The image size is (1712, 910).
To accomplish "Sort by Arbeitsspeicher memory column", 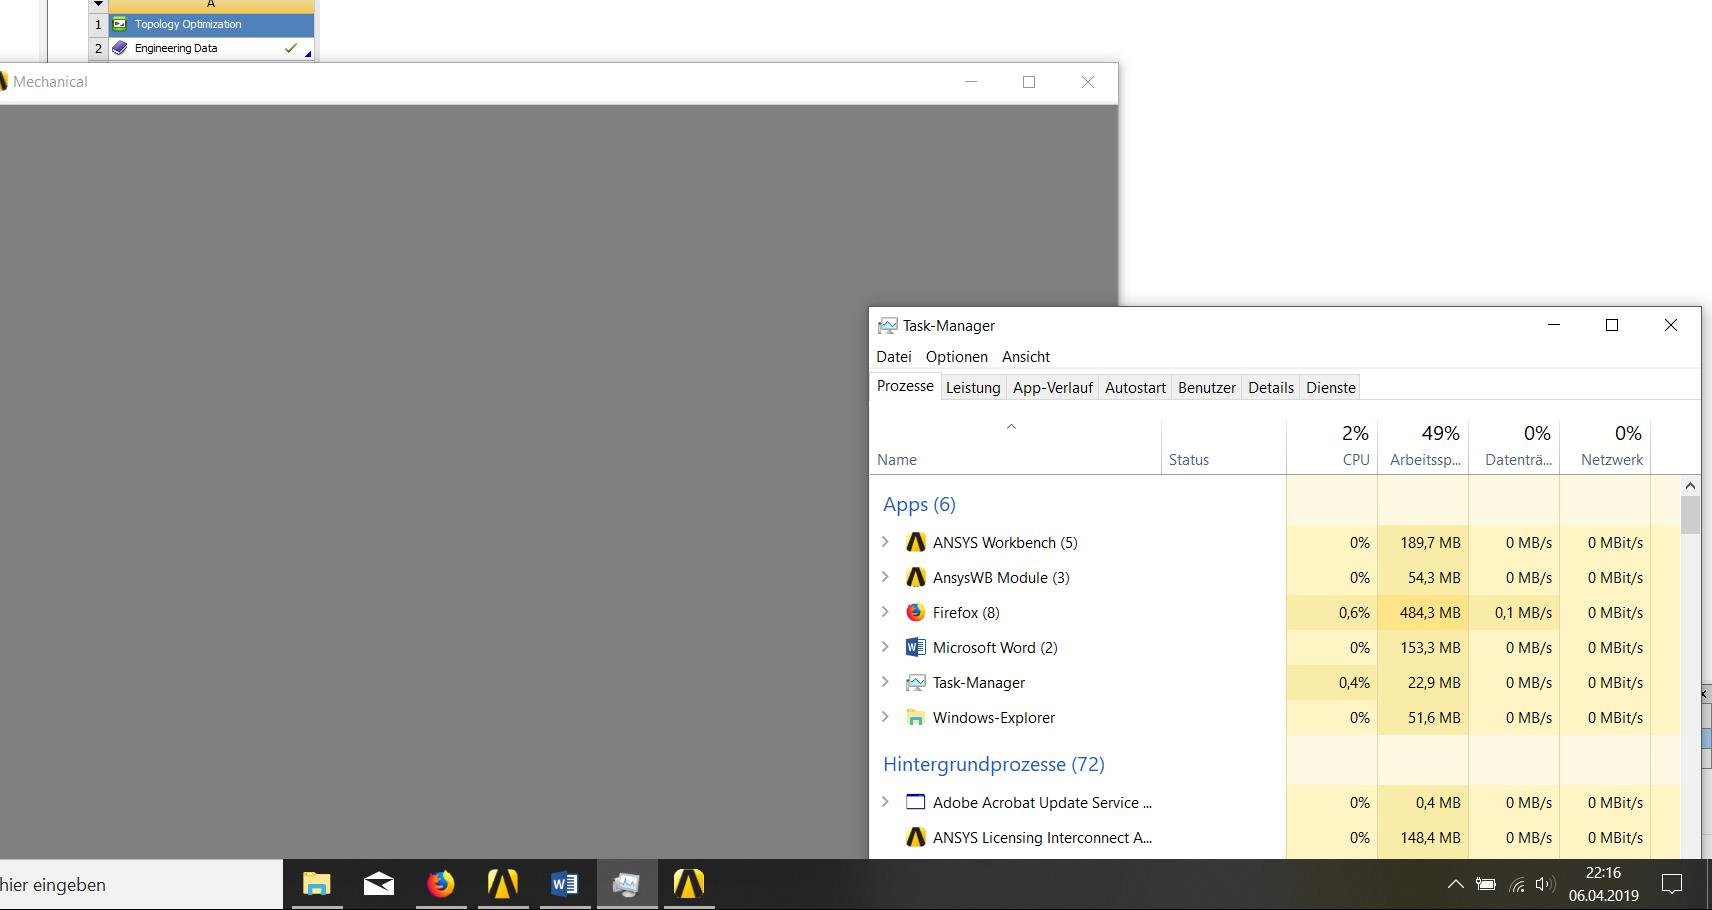I will [x=1423, y=446].
